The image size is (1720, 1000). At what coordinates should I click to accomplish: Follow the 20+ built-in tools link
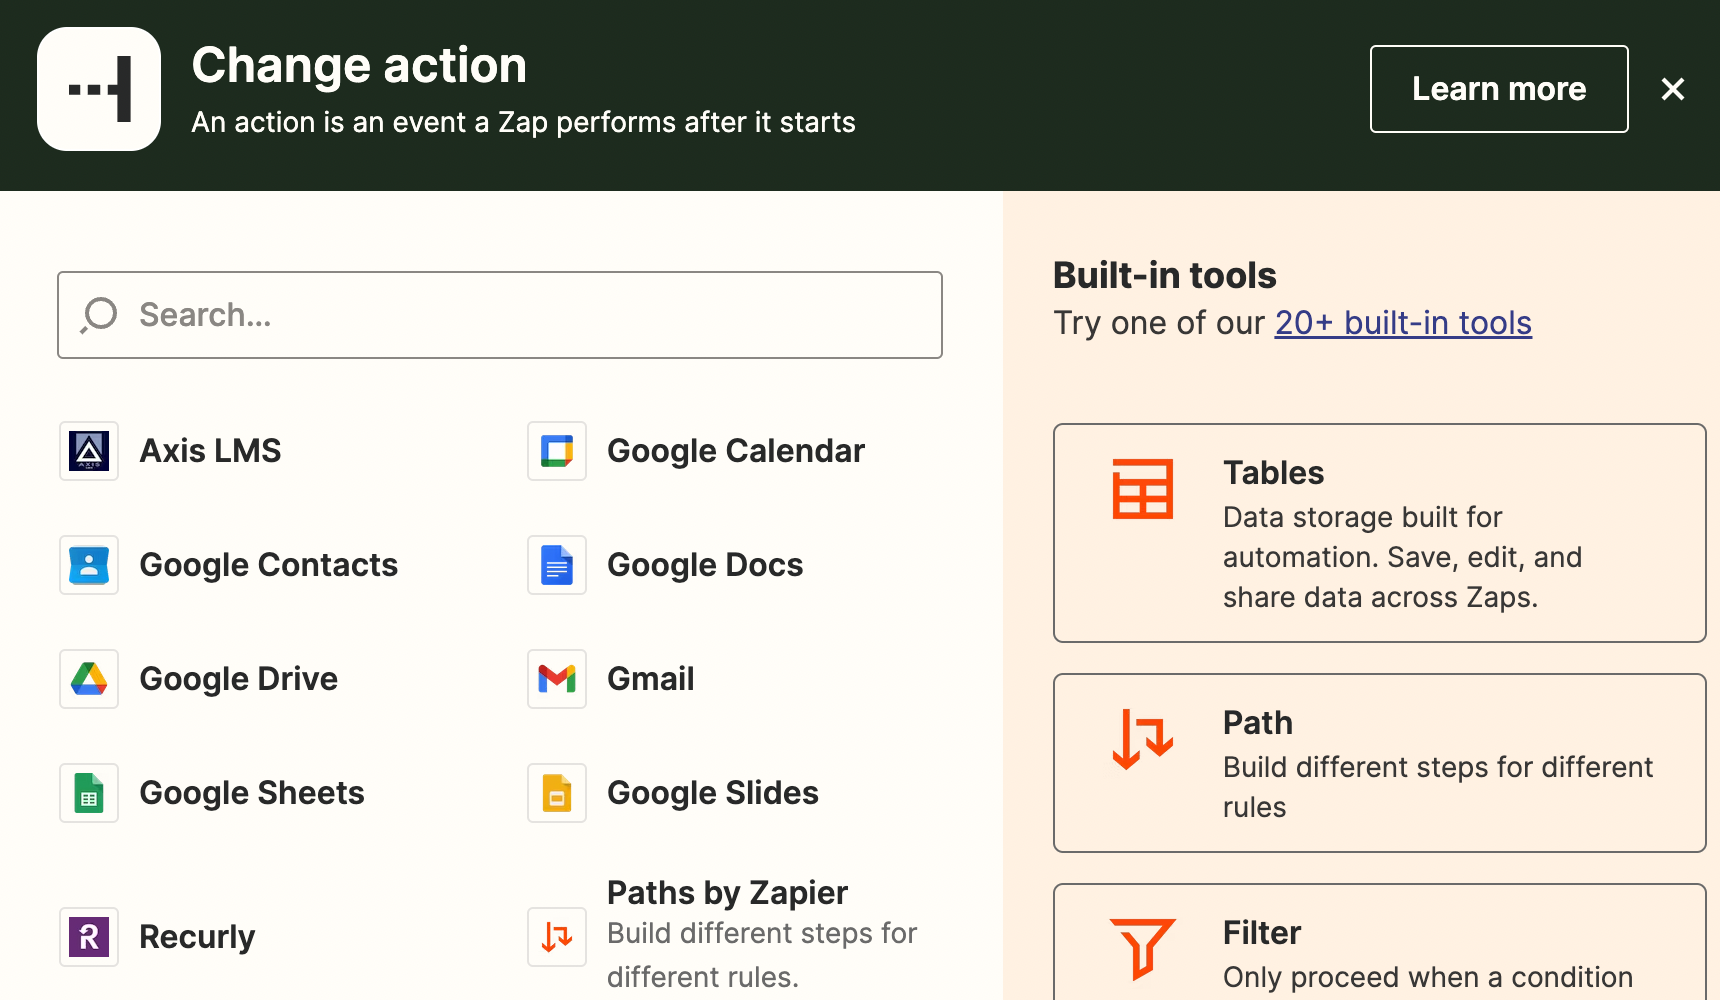(x=1402, y=323)
